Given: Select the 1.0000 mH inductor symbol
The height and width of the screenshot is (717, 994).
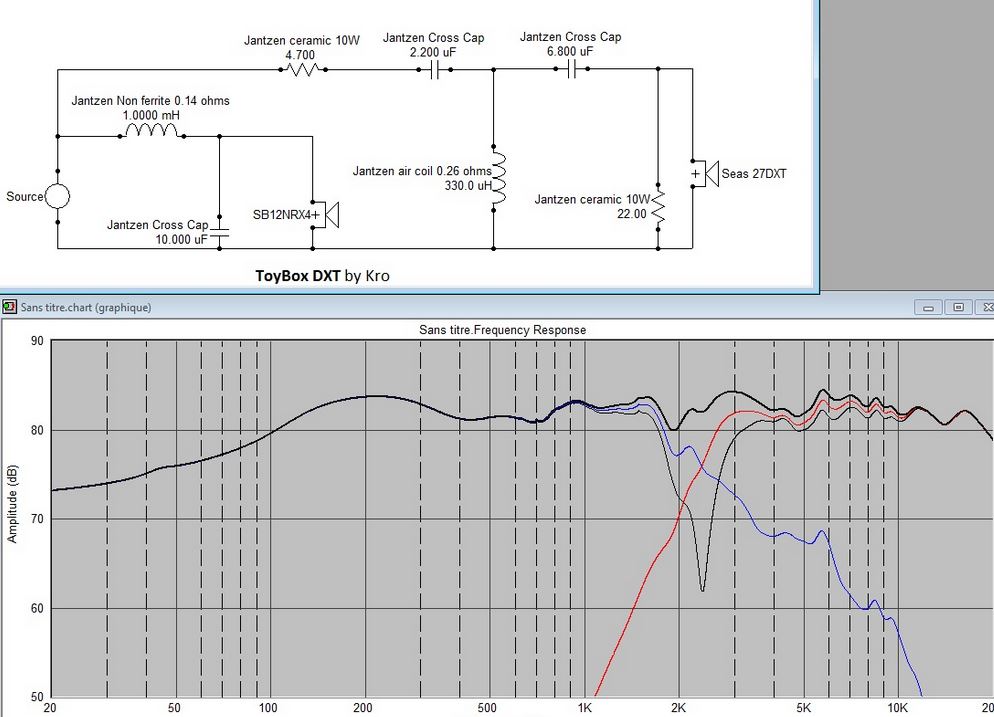Looking at the screenshot, I should pos(152,131).
